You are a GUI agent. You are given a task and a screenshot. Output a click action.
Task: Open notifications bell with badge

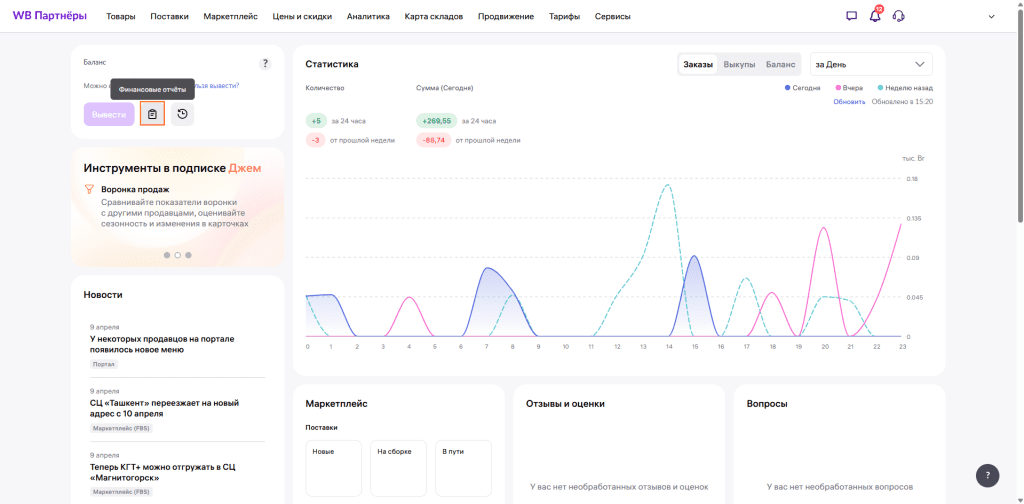875,15
